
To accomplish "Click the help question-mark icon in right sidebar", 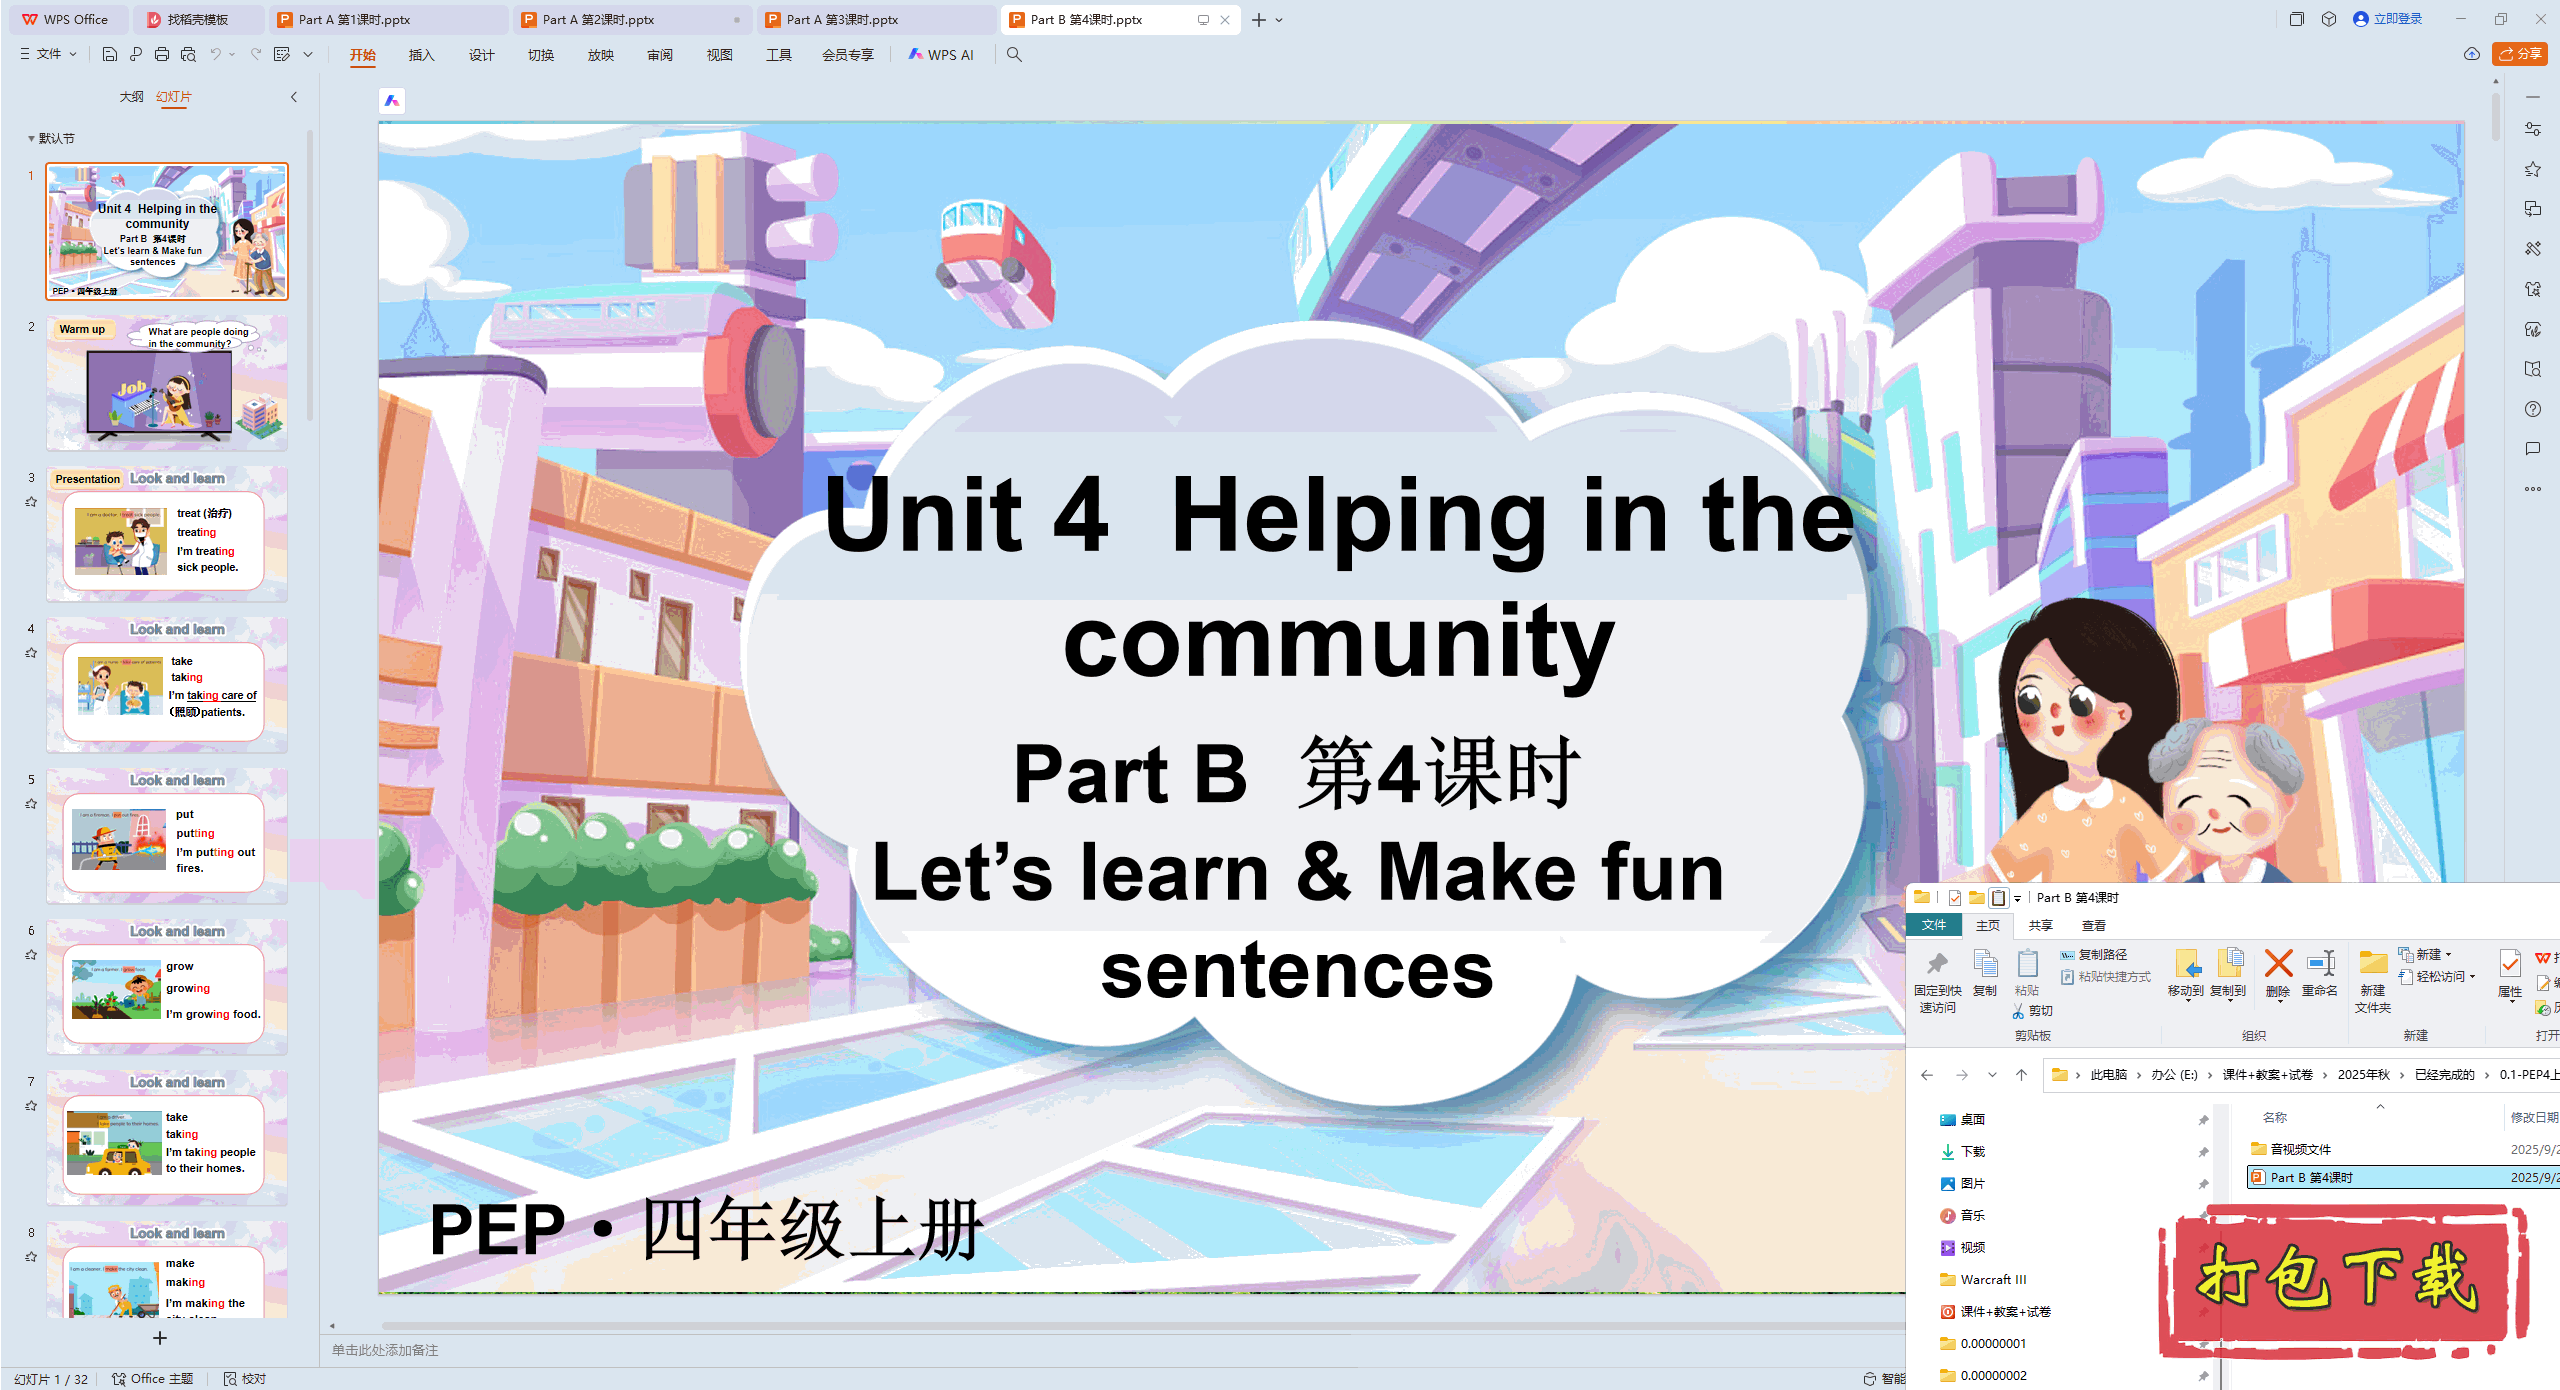I will point(2533,409).
